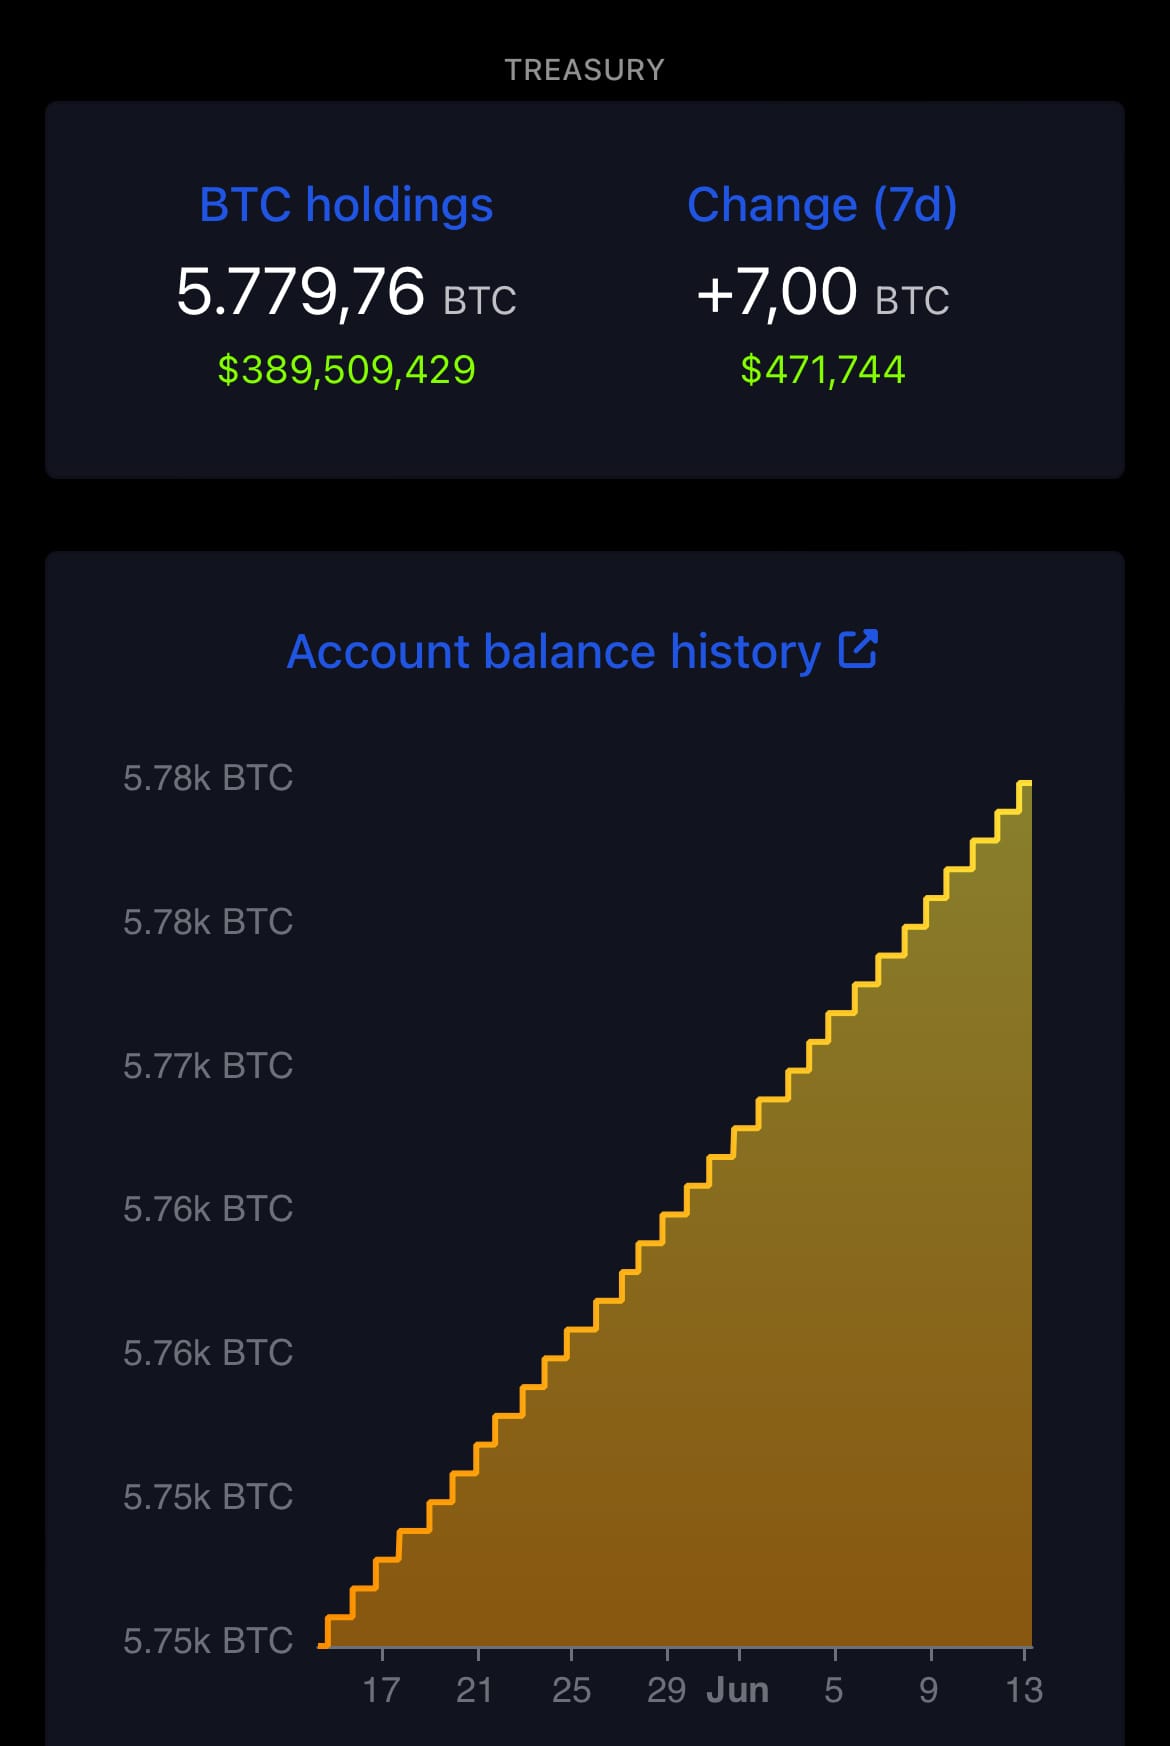Open the external link icon beside Account balance history

point(858,649)
